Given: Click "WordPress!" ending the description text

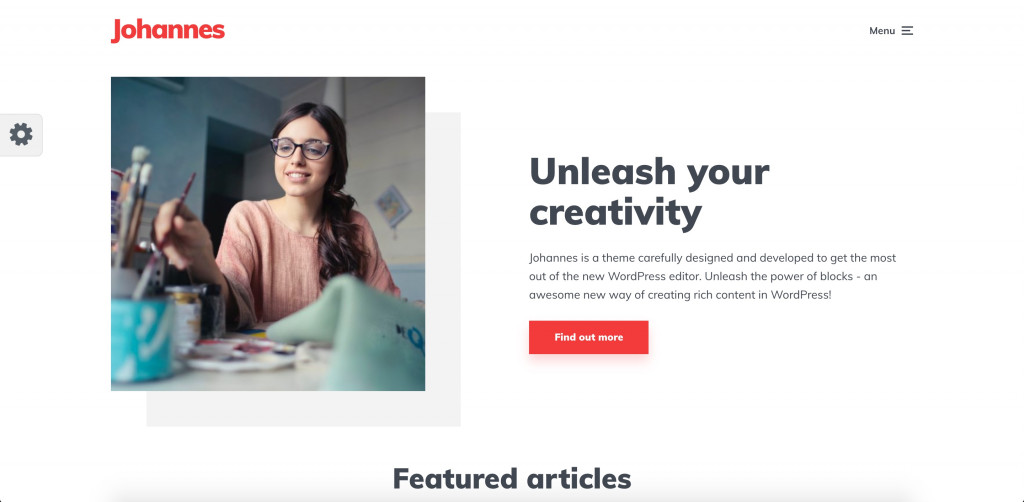Looking at the screenshot, I should tap(801, 295).
